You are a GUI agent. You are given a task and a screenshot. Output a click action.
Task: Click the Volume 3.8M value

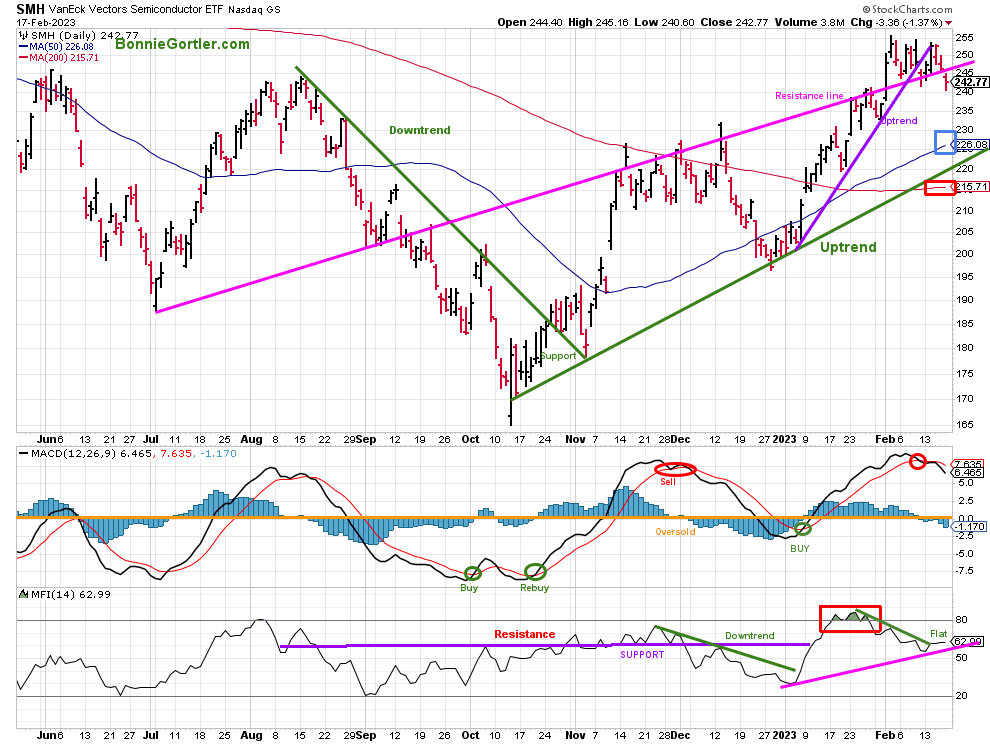tap(809, 22)
